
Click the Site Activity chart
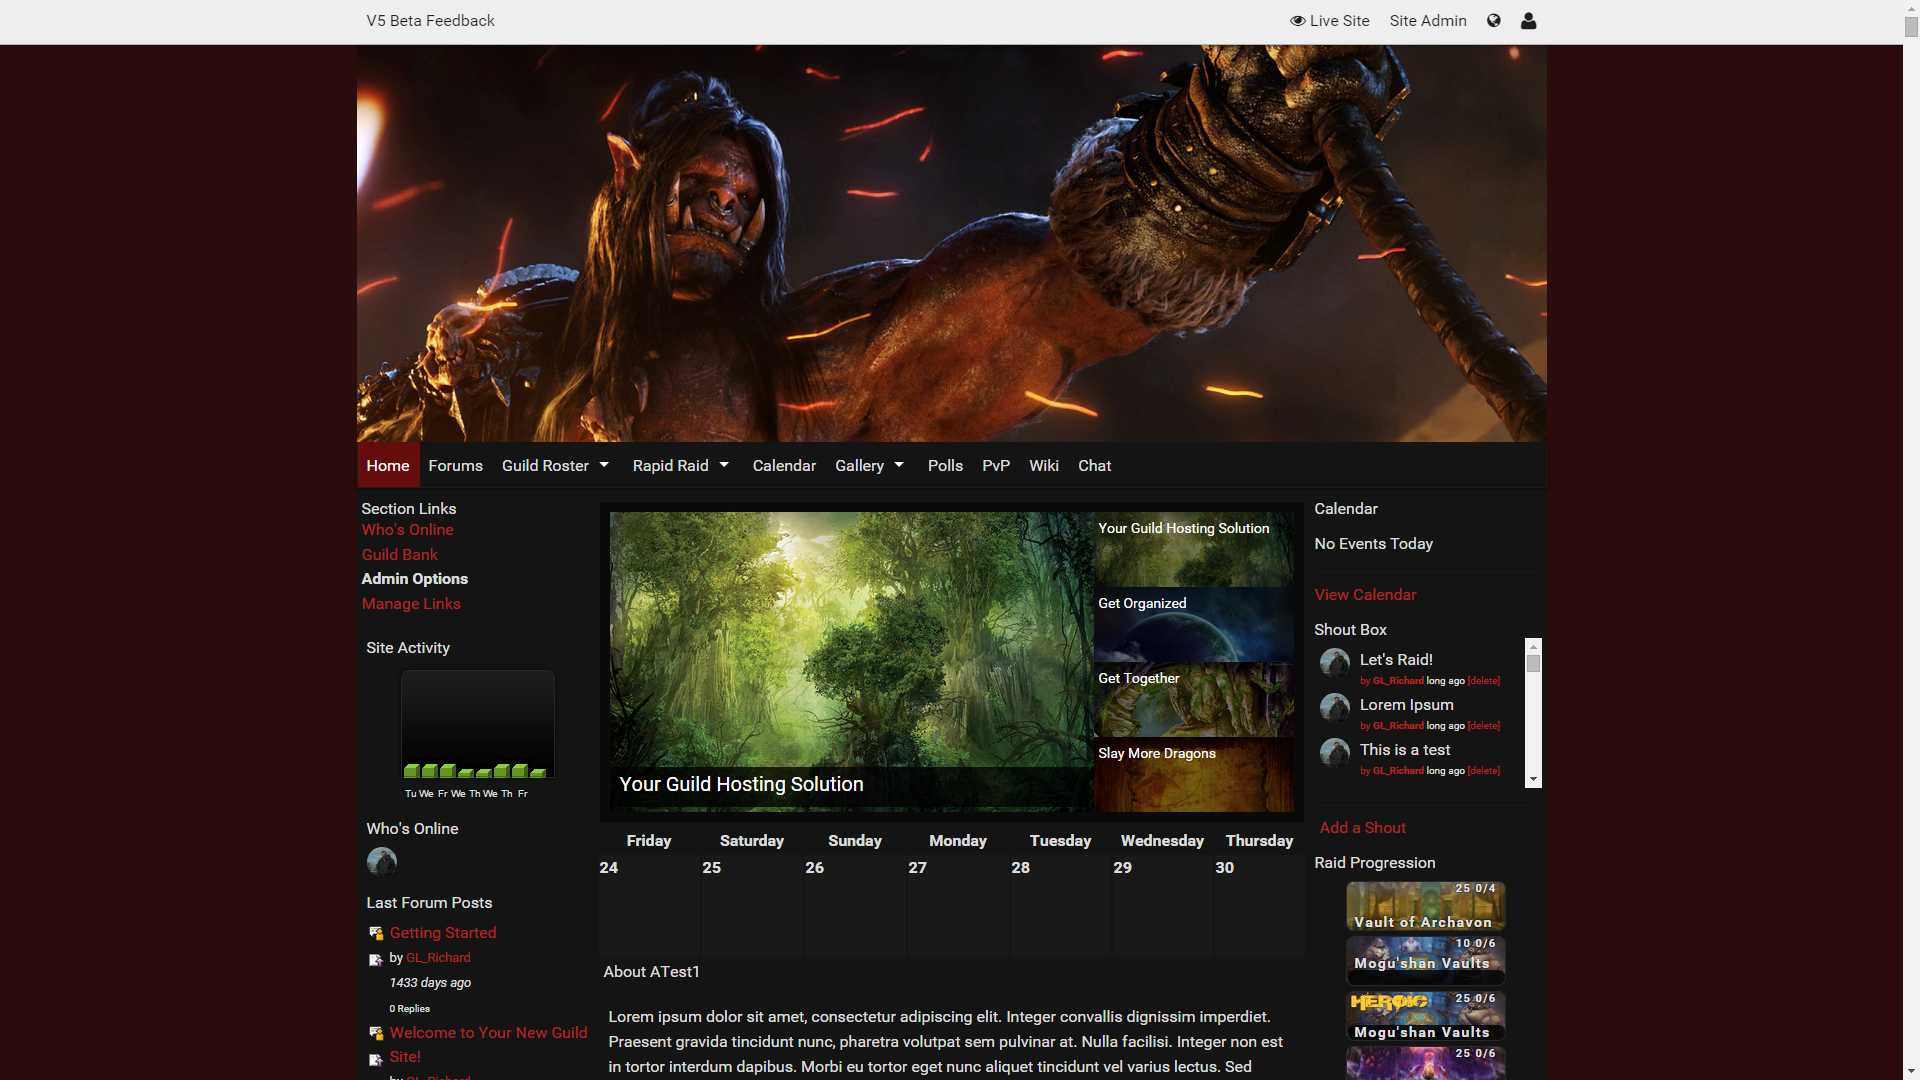point(478,724)
